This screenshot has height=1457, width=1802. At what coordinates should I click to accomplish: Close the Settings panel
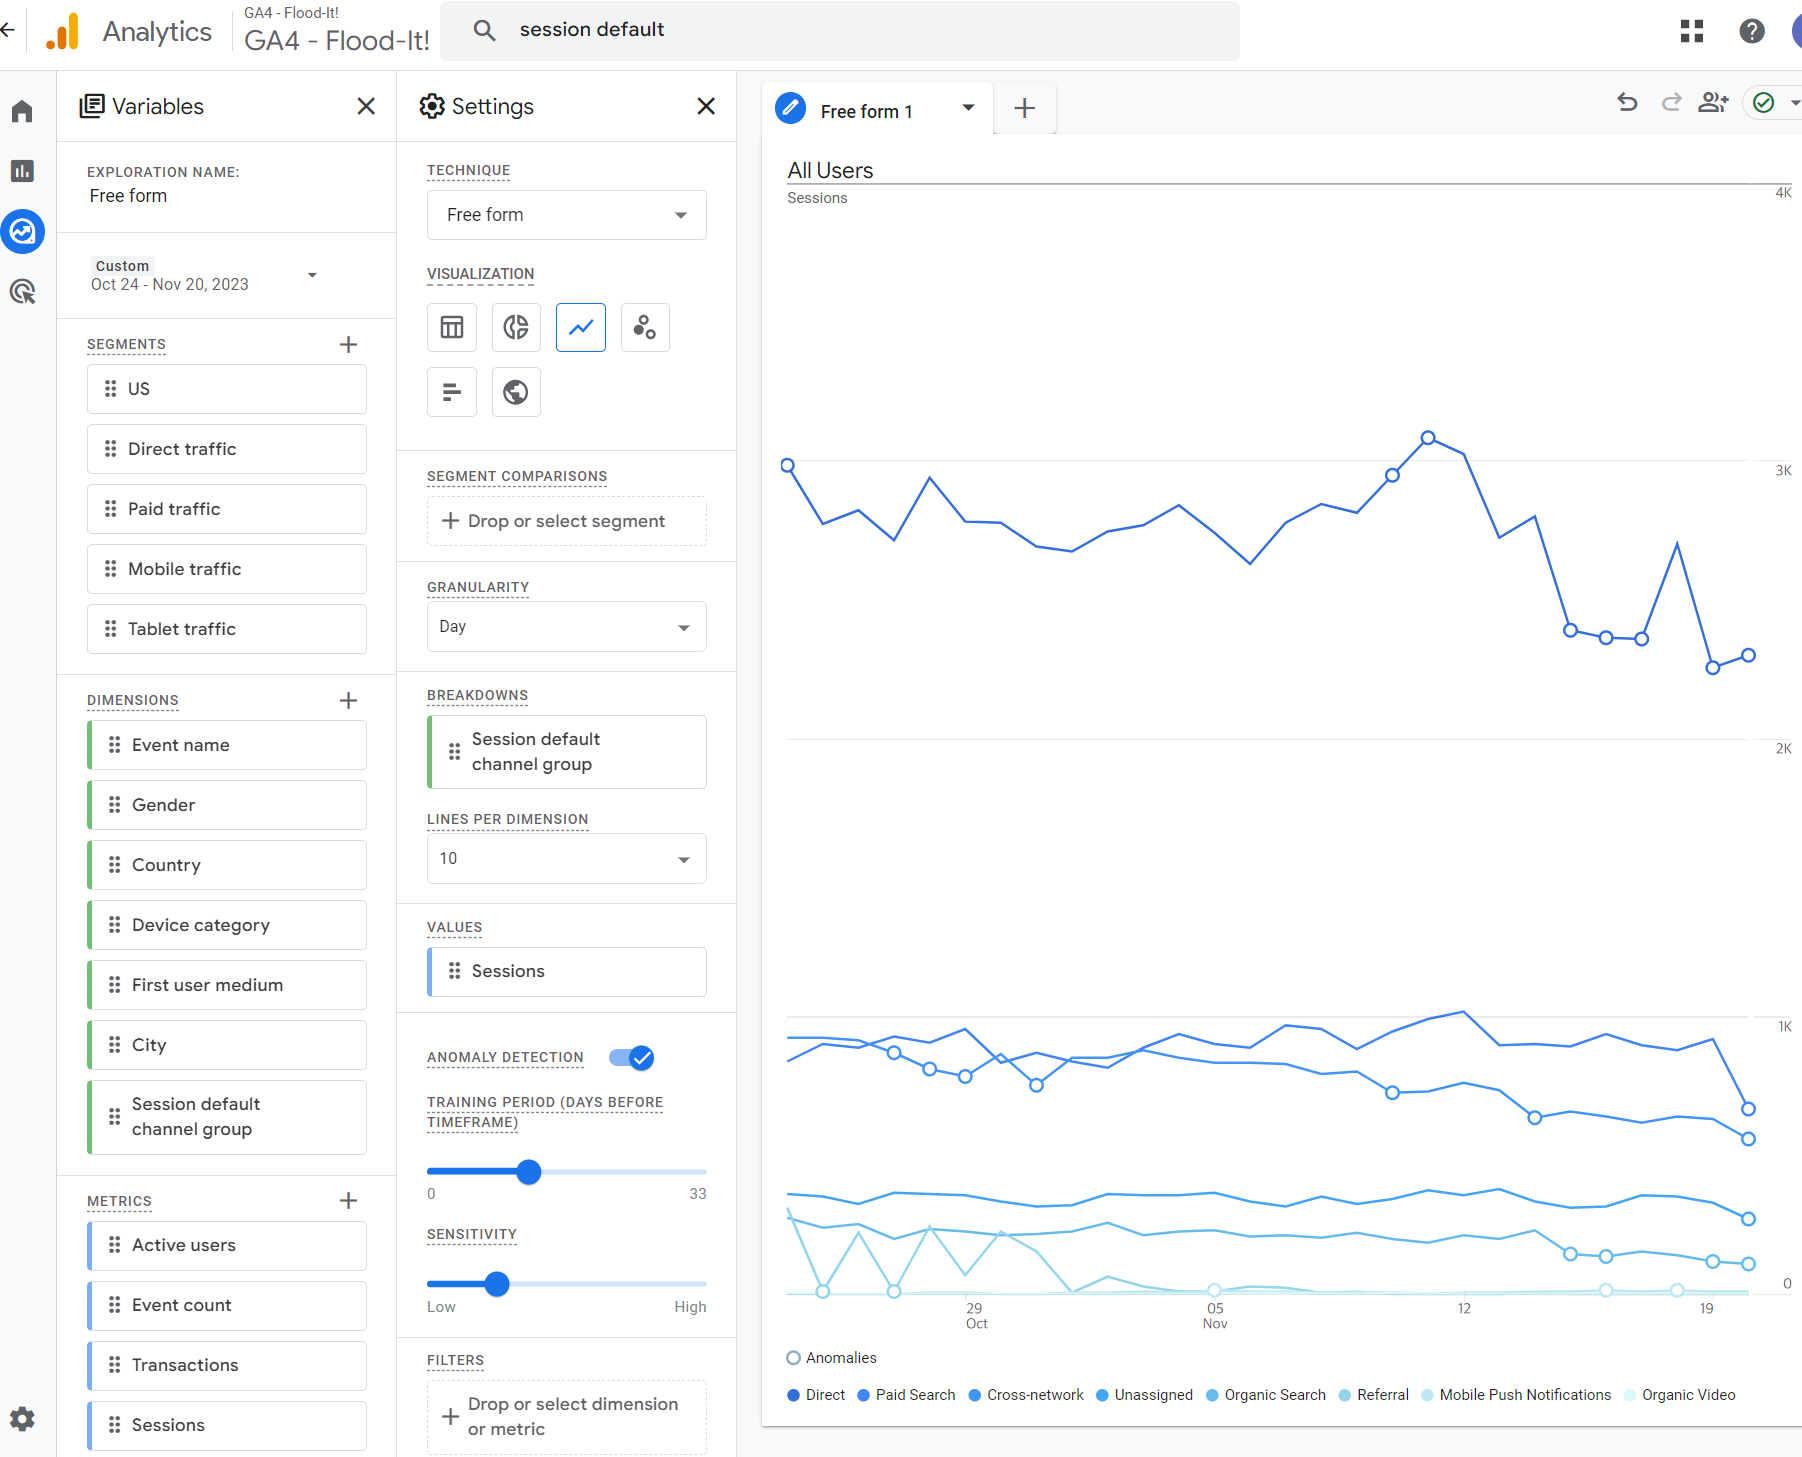[706, 106]
